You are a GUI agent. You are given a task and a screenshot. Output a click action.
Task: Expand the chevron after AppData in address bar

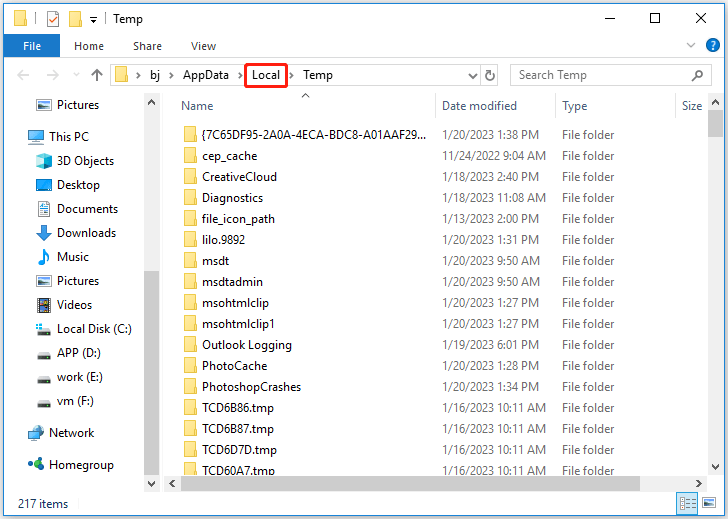click(240, 75)
